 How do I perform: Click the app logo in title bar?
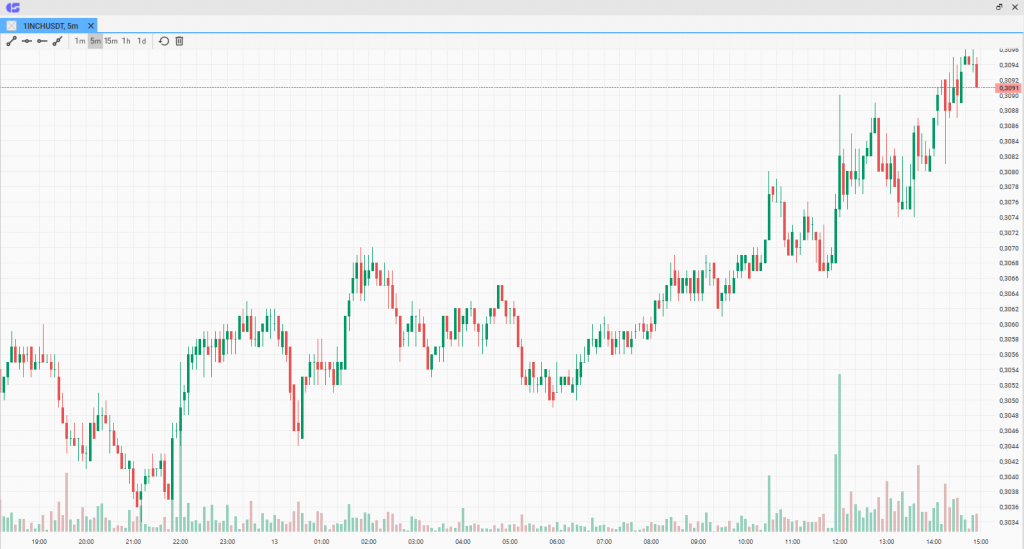[12, 7]
